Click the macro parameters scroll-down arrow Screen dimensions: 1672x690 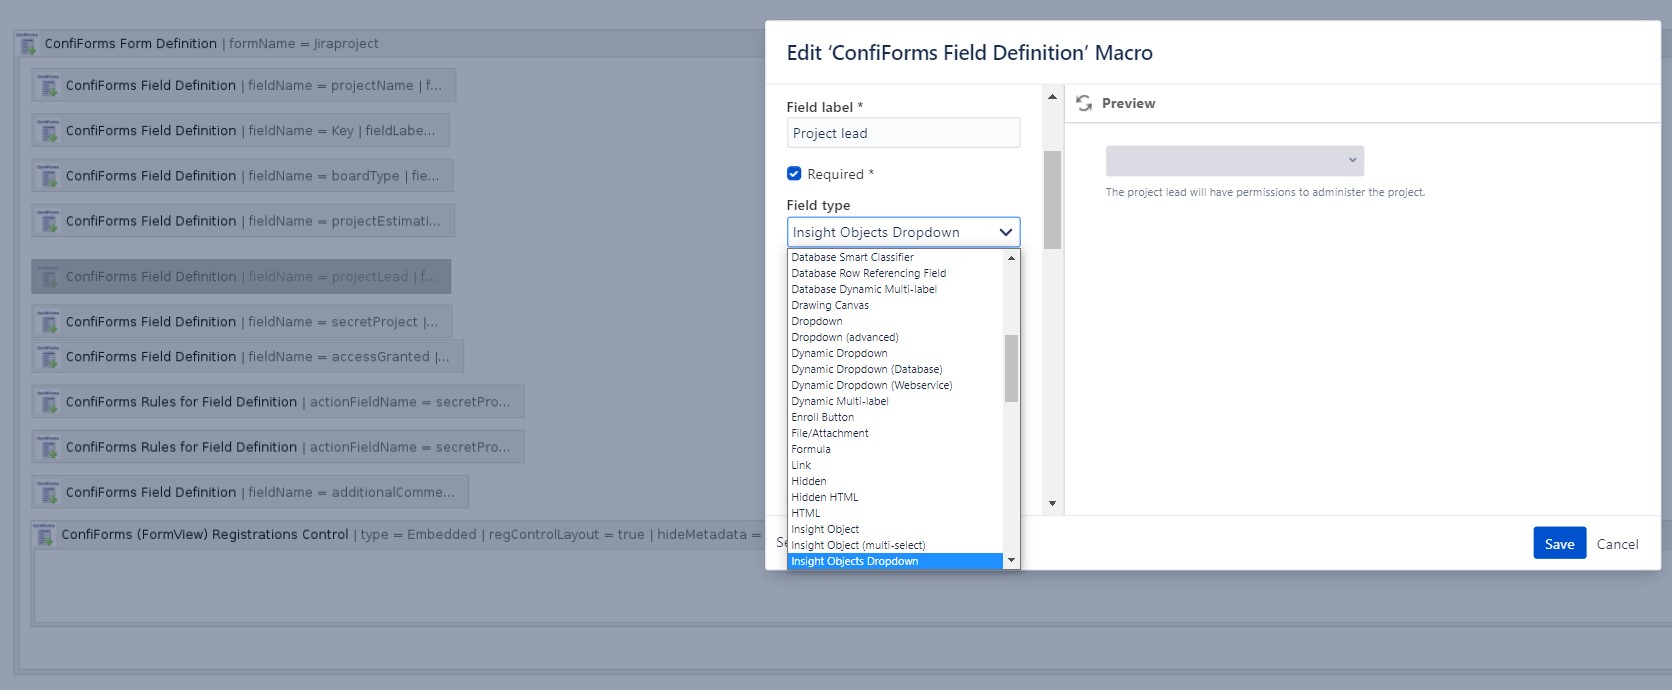coord(1052,503)
